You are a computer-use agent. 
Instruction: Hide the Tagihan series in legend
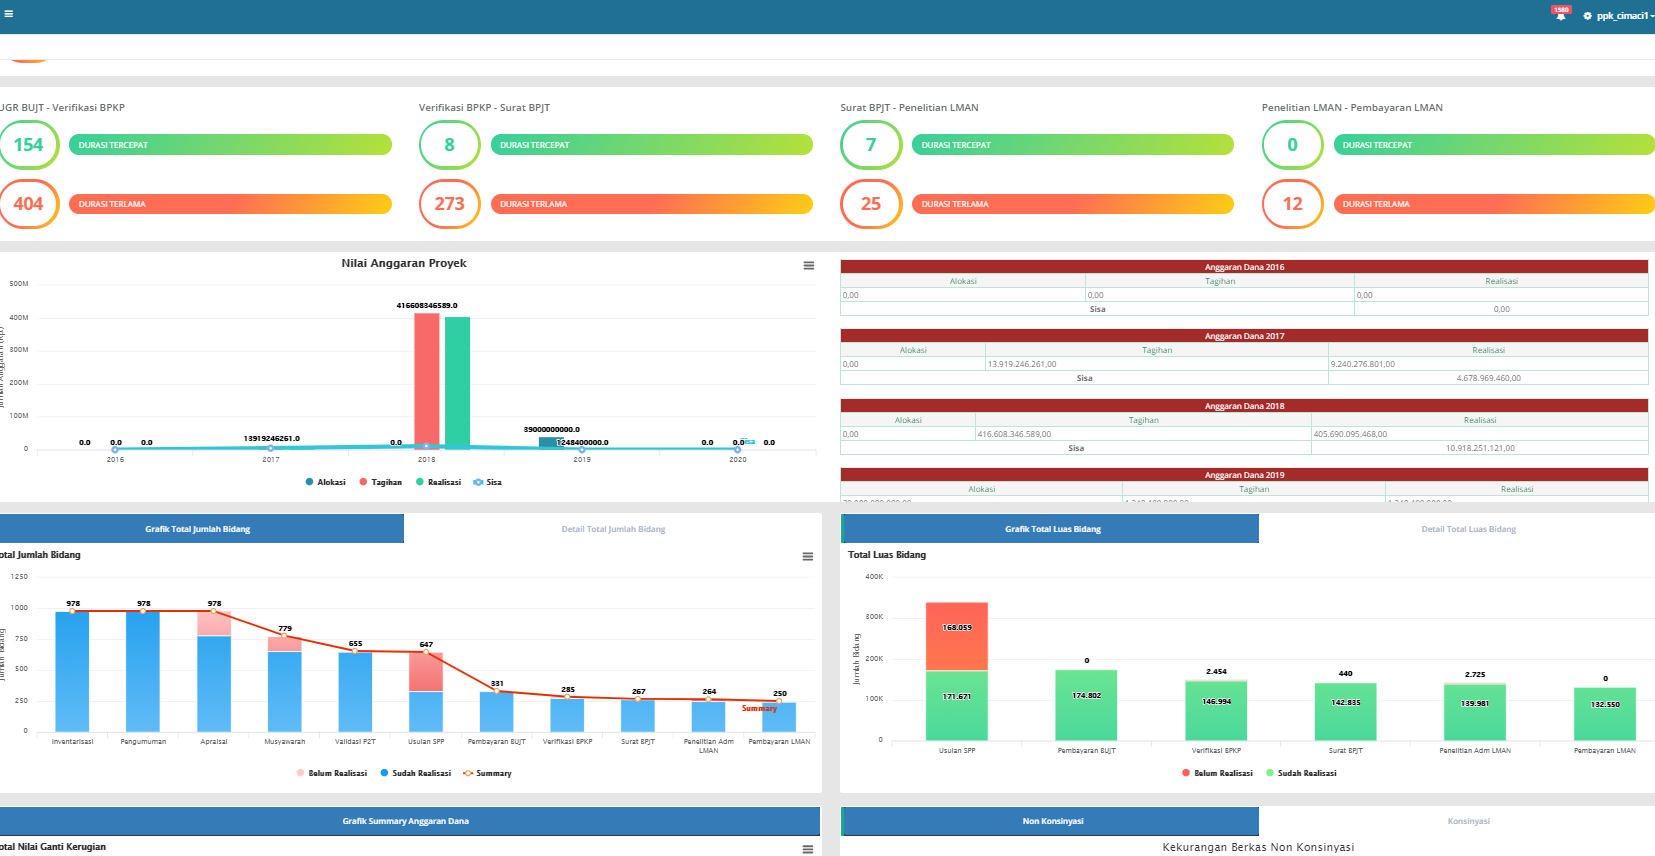point(381,482)
